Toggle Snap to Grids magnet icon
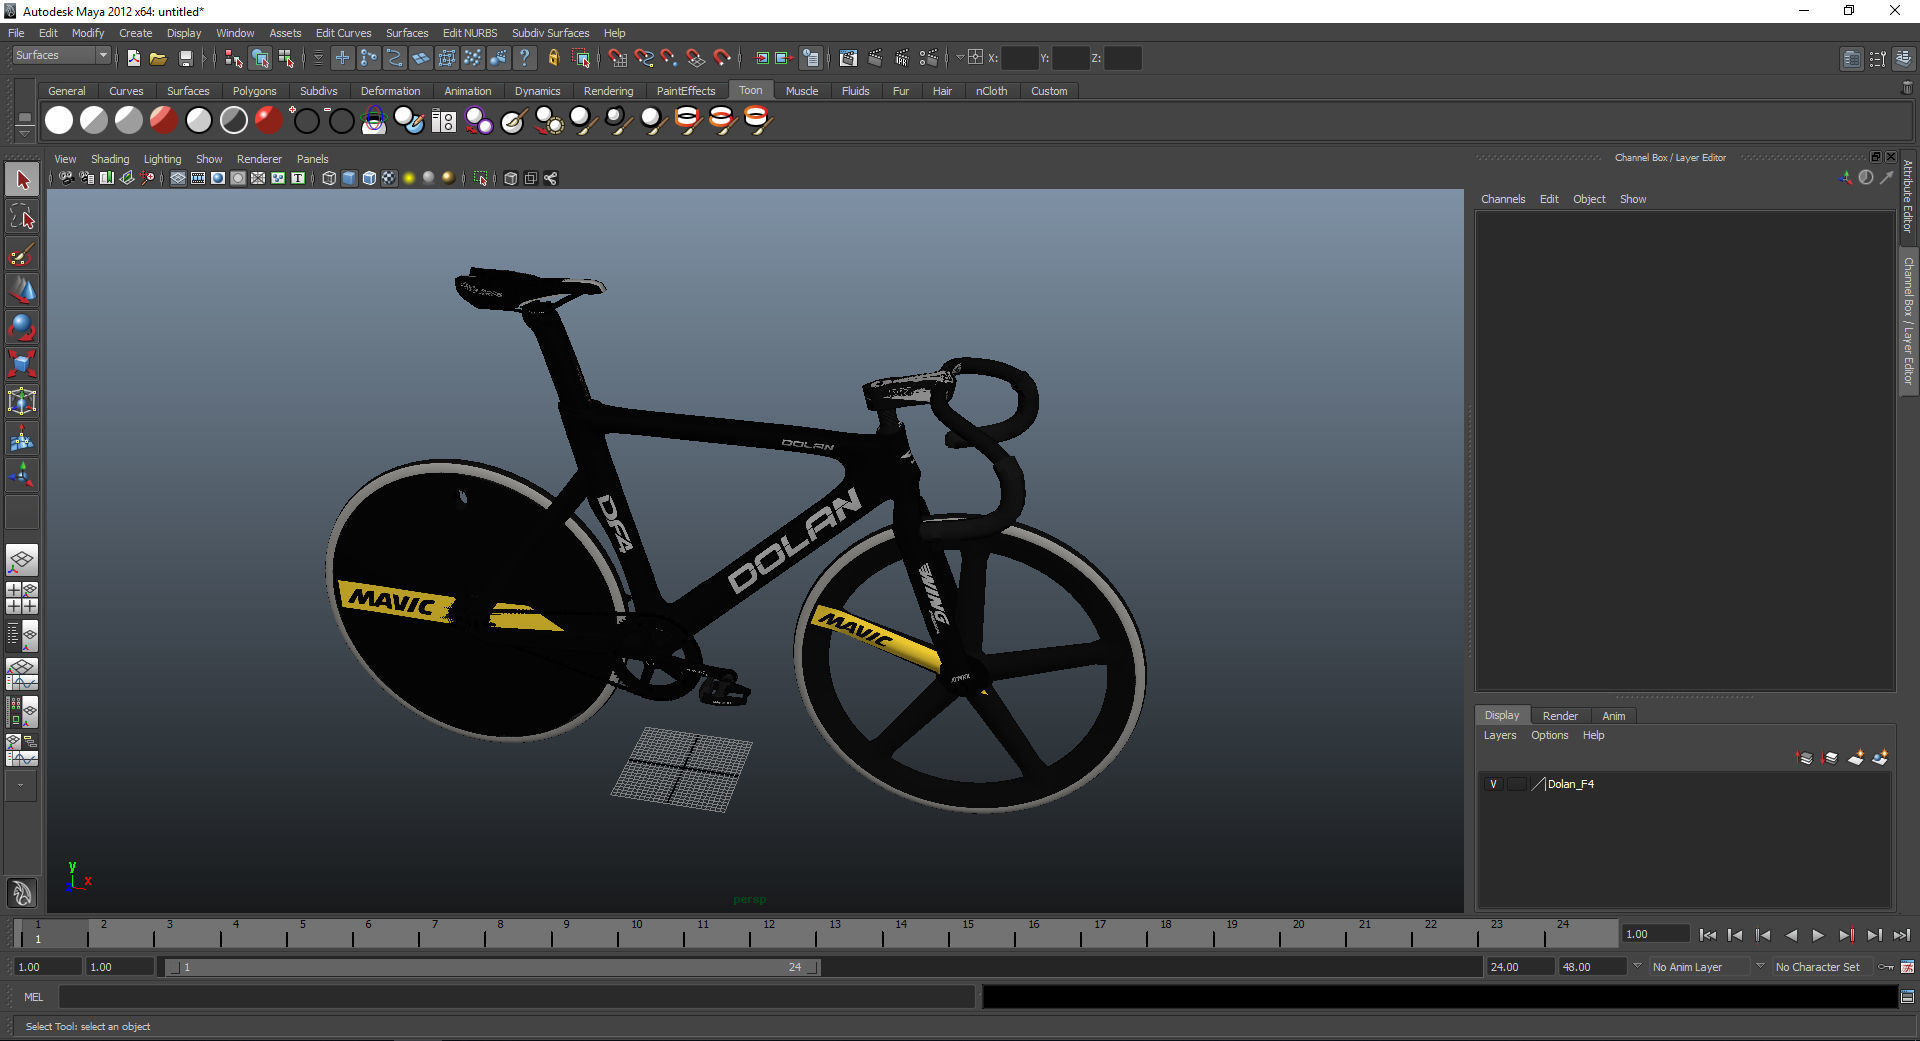Image resolution: width=1920 pixels, height=1041 pixels. (618, 58)
